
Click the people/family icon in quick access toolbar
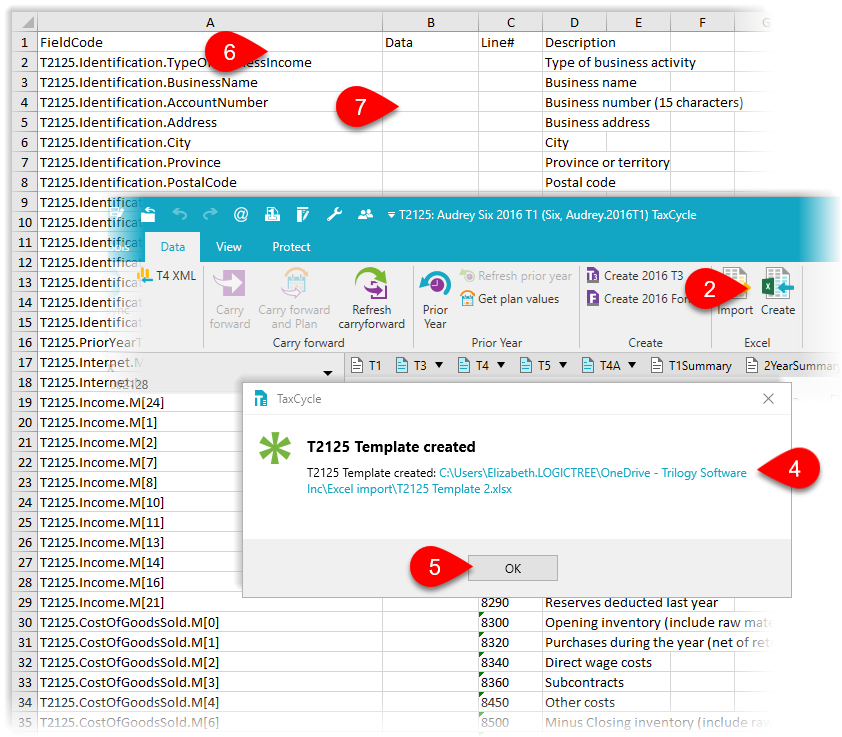(x=365, y=215)
